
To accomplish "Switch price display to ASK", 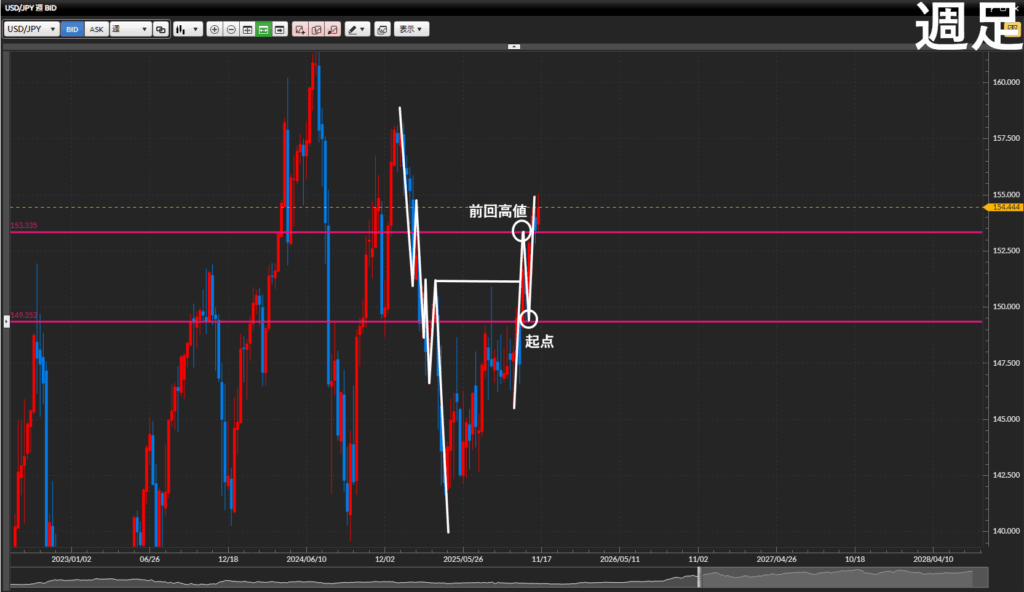I will pos(96,30).
